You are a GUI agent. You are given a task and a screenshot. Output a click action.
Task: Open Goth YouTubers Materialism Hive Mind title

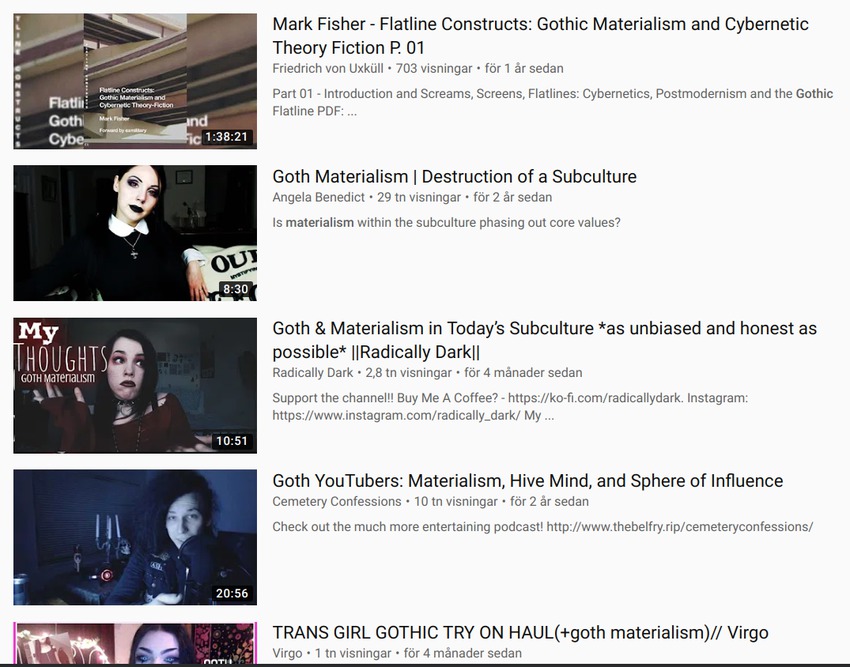pyautogui.click(x=527, y=481)
